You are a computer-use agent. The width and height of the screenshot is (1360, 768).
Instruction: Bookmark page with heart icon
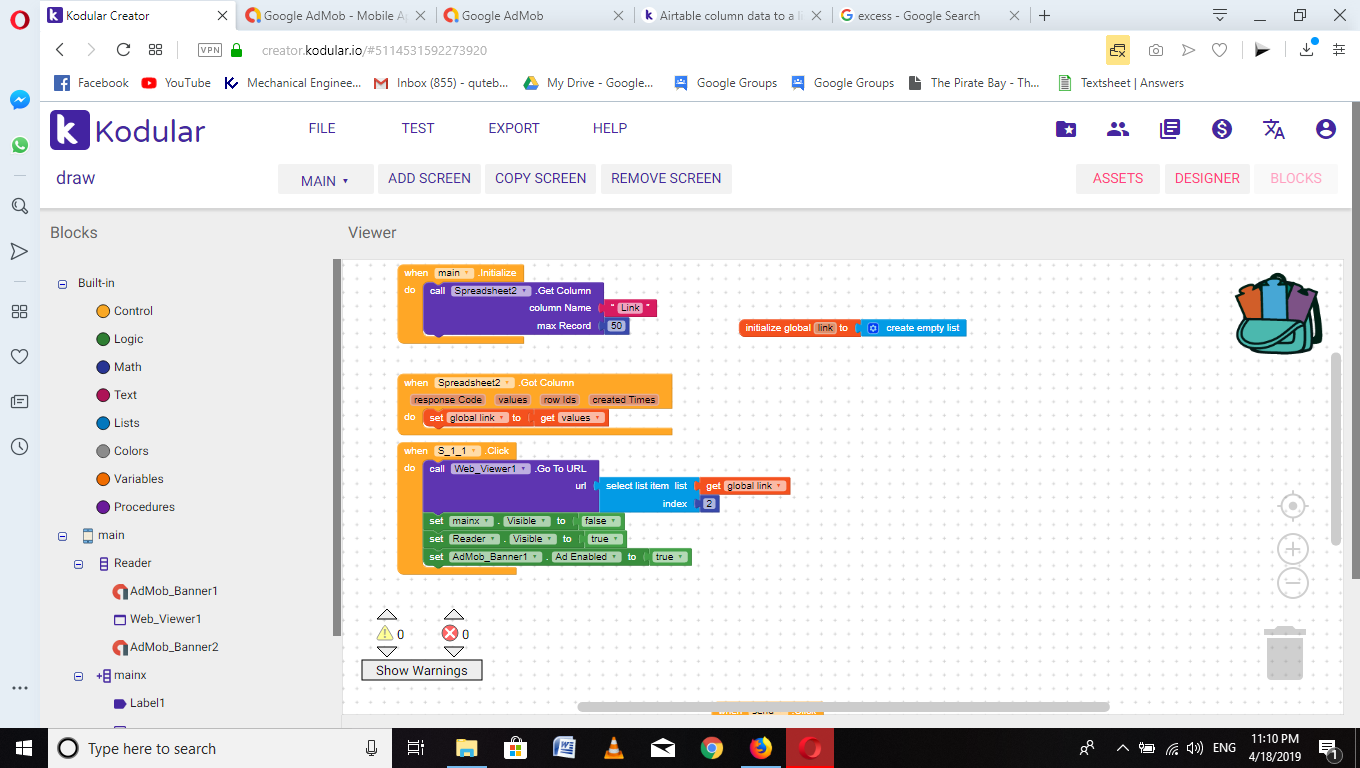pyautogui.click(x=1219, y=50)
